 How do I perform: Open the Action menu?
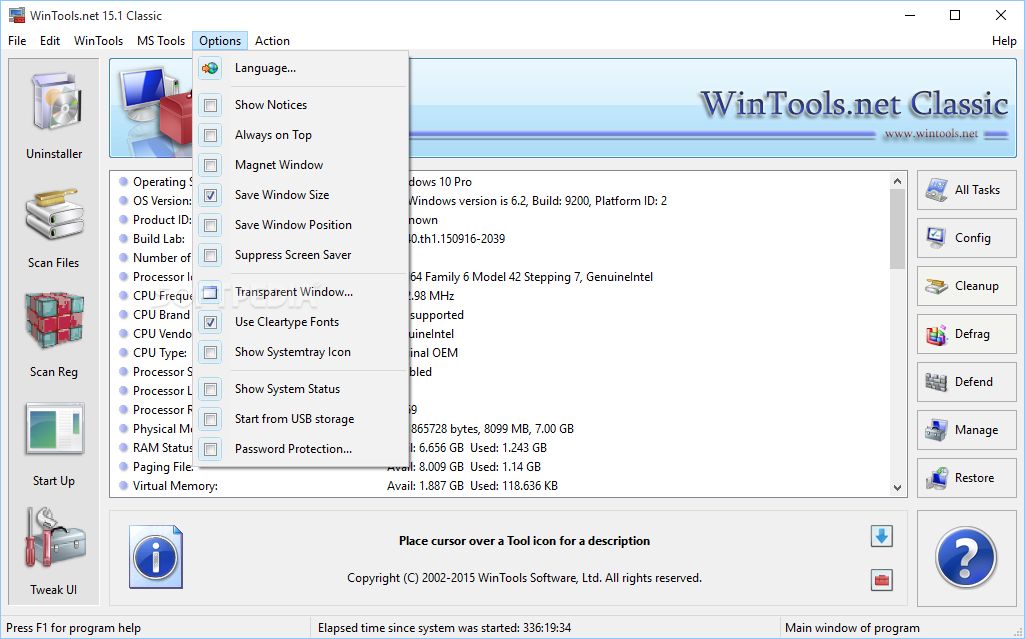272,41
